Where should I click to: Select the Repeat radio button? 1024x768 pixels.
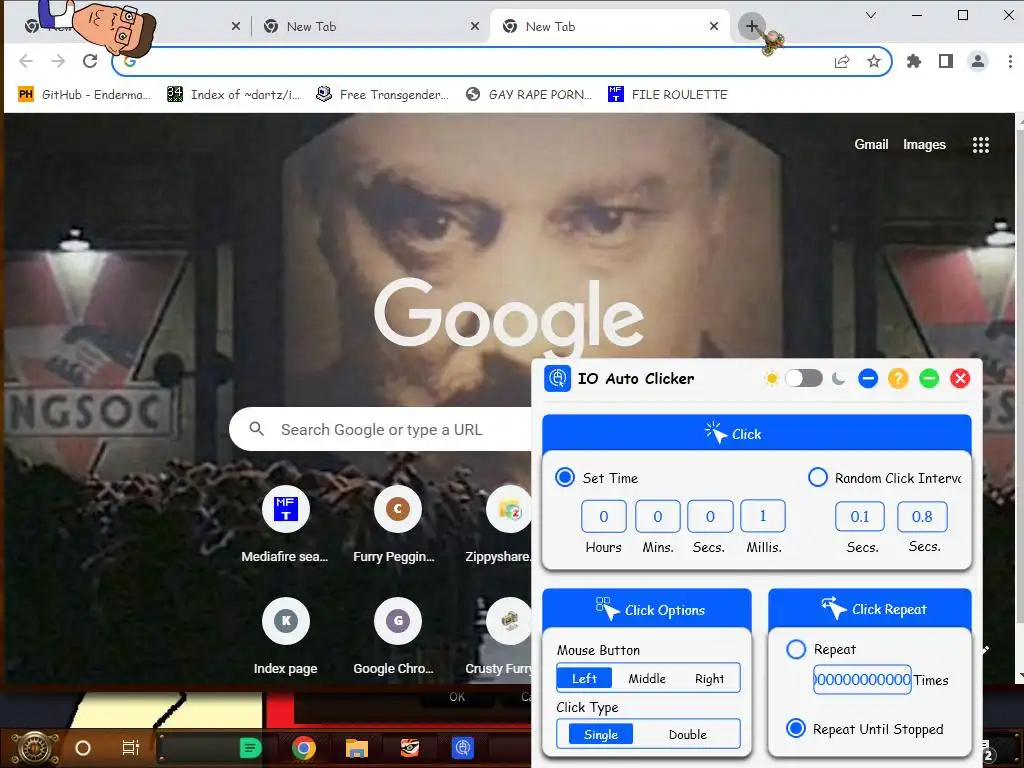[x=796, y=649]
